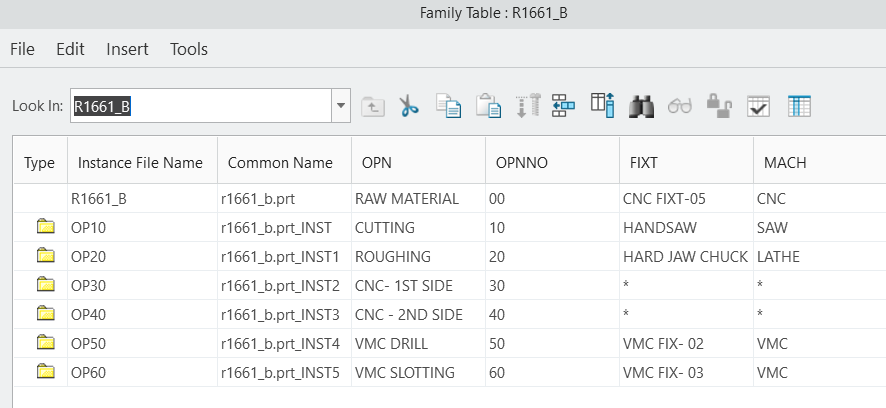Click the insert instance row icon
Image resolution: width=886 pixels, height=408 pixels.
[x=563, y=106]
